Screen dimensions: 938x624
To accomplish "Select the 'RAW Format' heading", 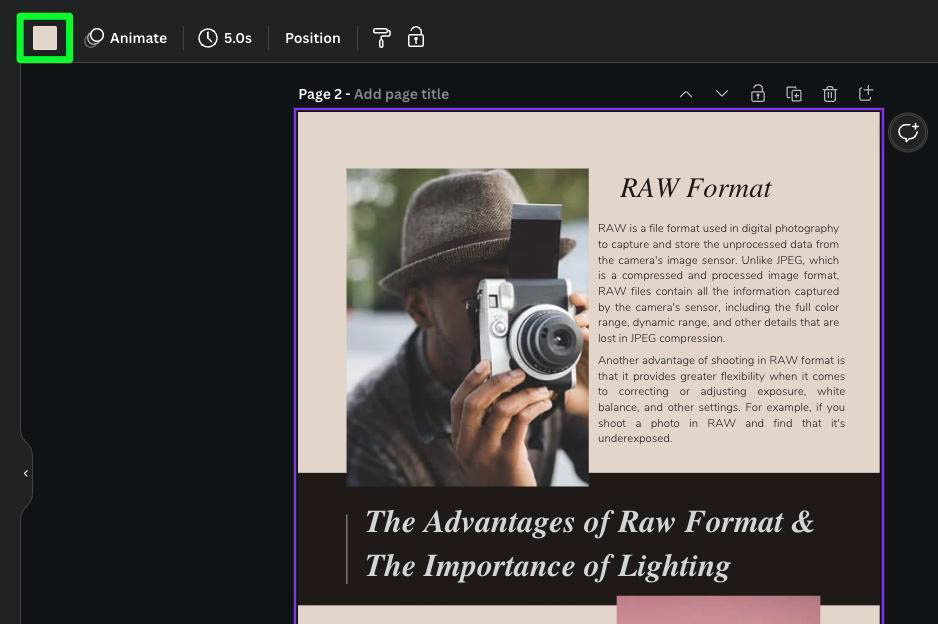I will (x=696, y=188).
